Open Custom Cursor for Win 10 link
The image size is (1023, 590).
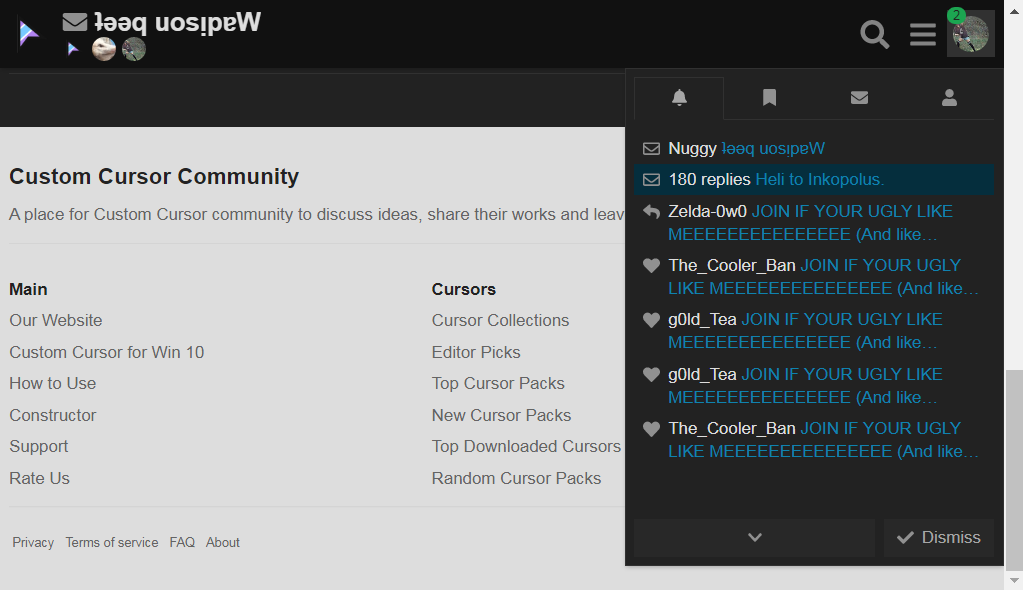coord(106,352)
